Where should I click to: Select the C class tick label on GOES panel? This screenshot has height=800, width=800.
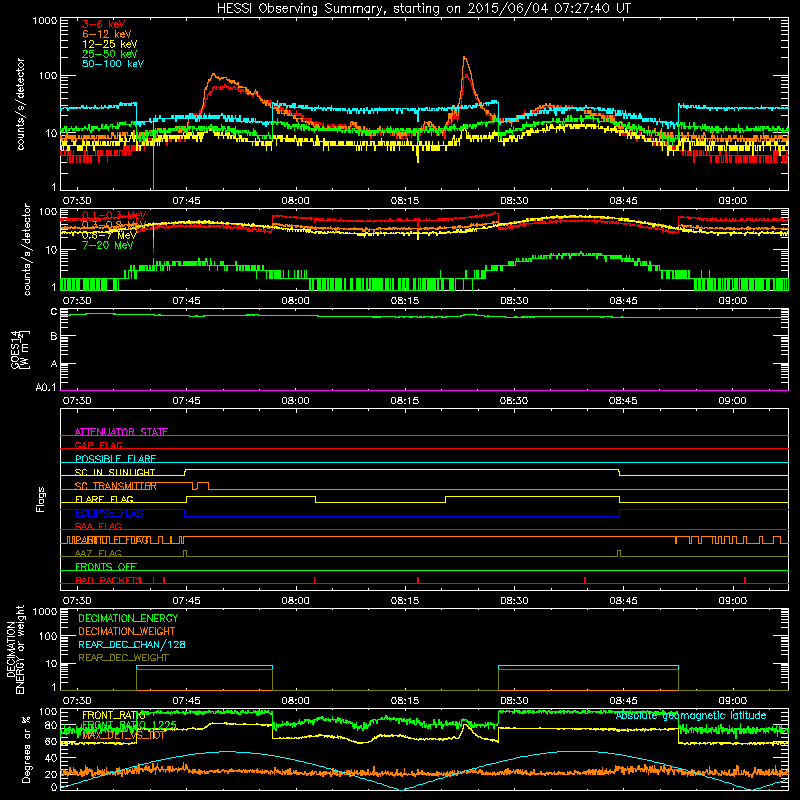pyautogui.click(x=54, y=312)
